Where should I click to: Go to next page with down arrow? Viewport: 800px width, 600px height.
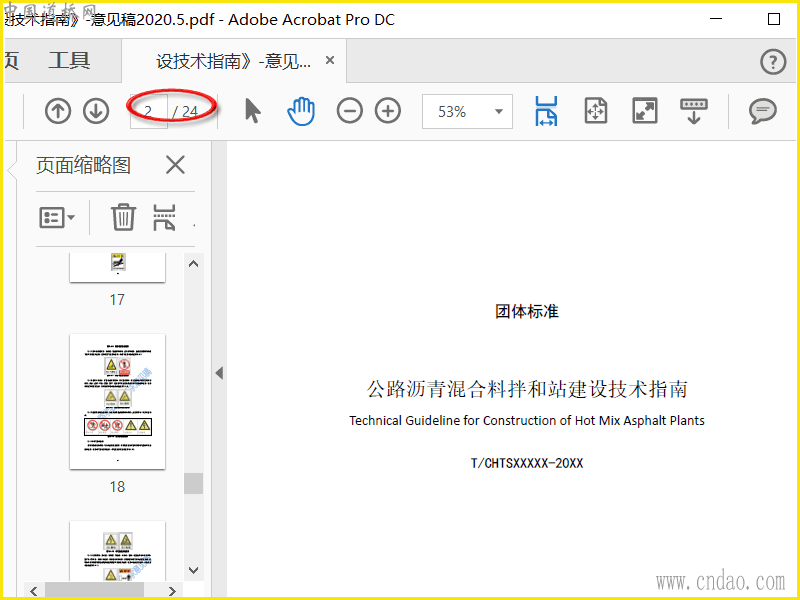click(96, 111)
